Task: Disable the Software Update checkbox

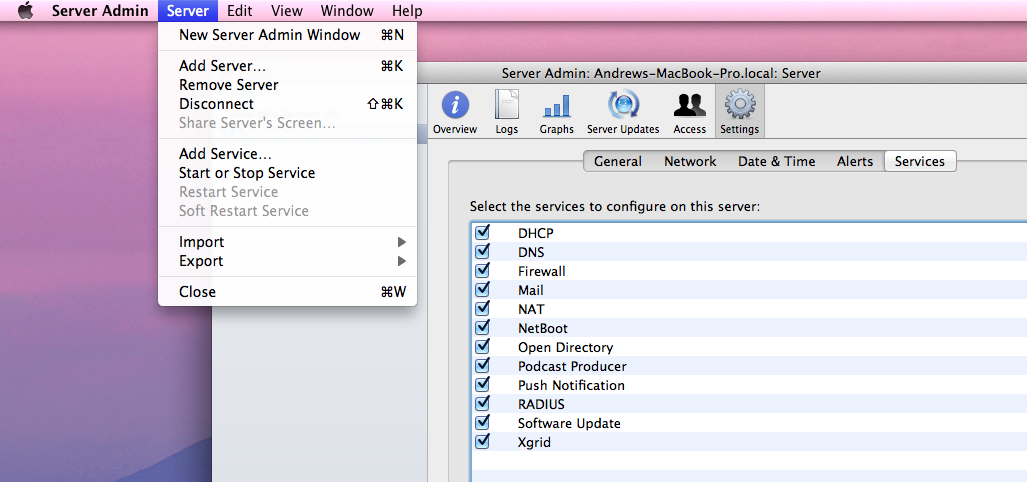Action: click(483, 422)
